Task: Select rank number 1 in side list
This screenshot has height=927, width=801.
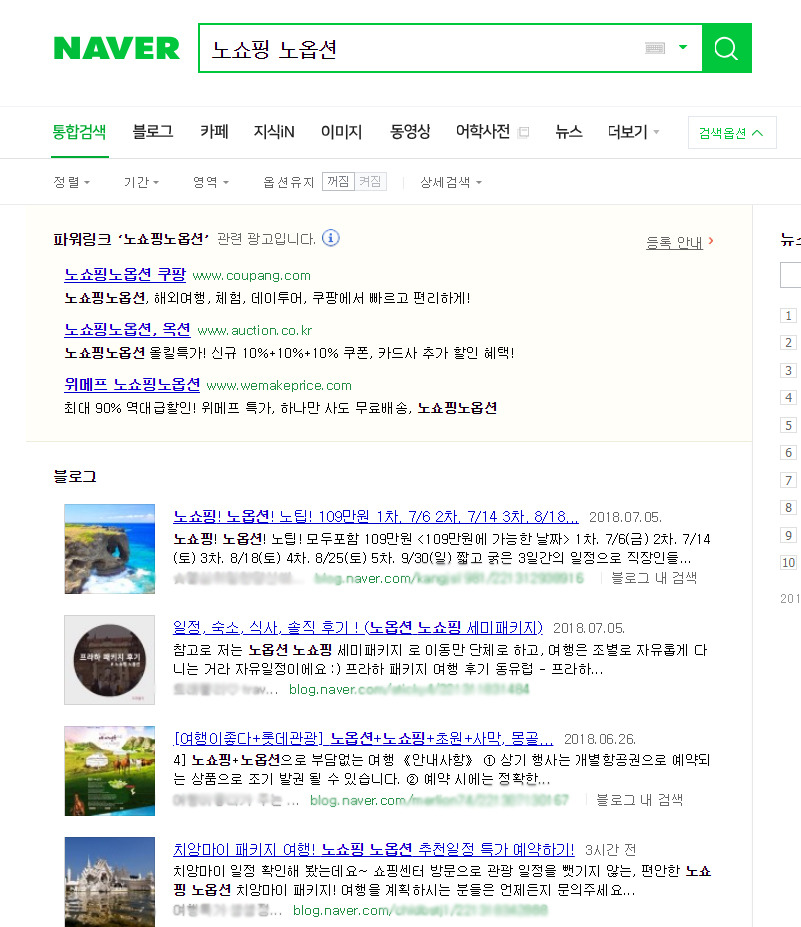Action: [x=788, y=316]
